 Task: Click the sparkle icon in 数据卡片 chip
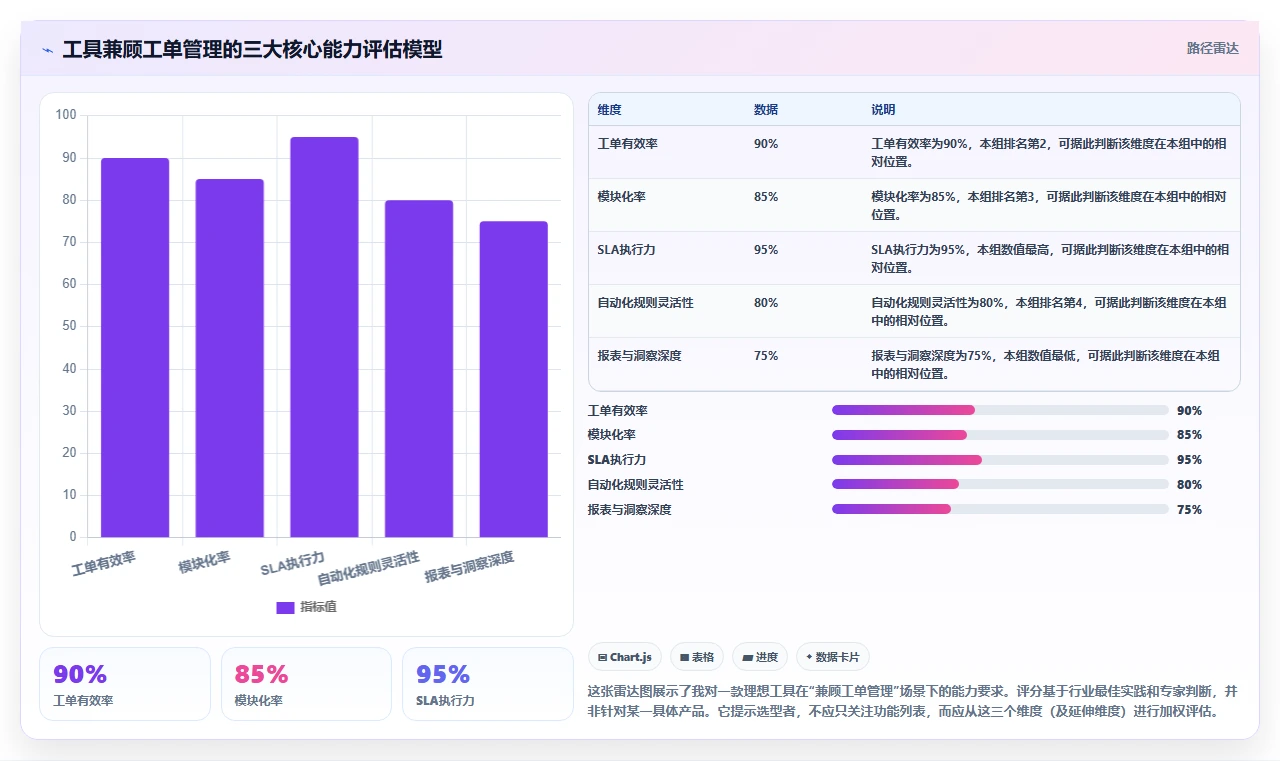point(809,657)
